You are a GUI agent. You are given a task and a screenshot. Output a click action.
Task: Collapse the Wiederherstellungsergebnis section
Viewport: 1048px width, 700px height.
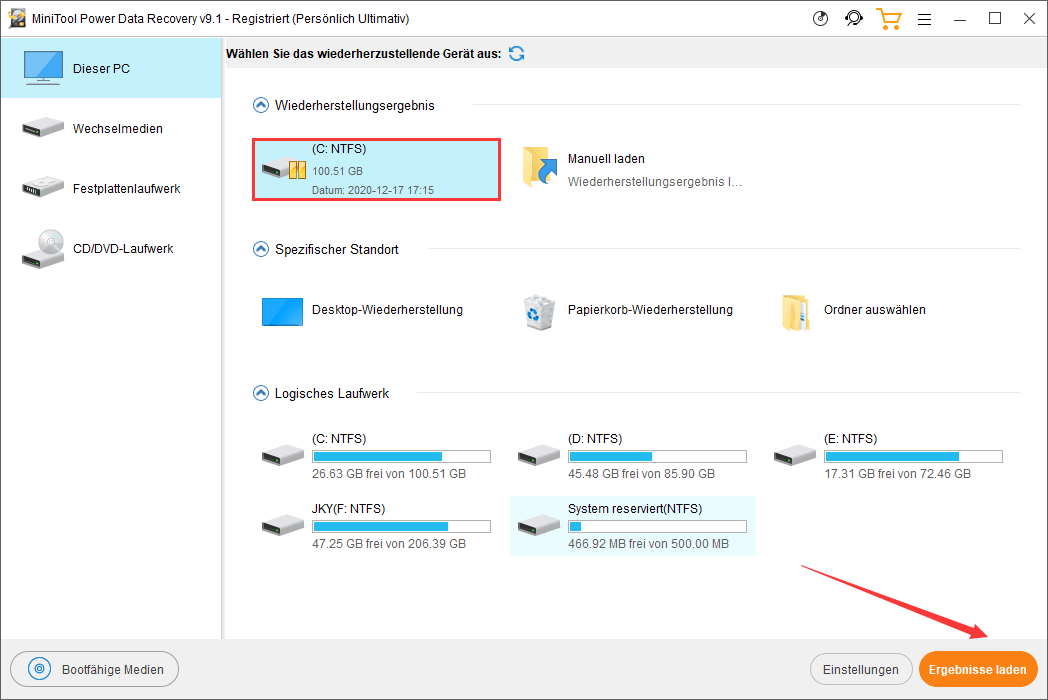click(261, 105)
